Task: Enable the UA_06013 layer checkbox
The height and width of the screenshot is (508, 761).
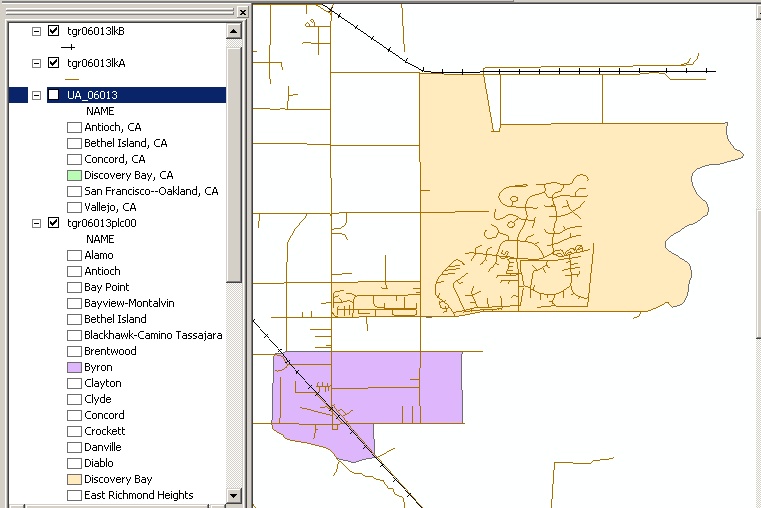Action: (x=53, y=95)
